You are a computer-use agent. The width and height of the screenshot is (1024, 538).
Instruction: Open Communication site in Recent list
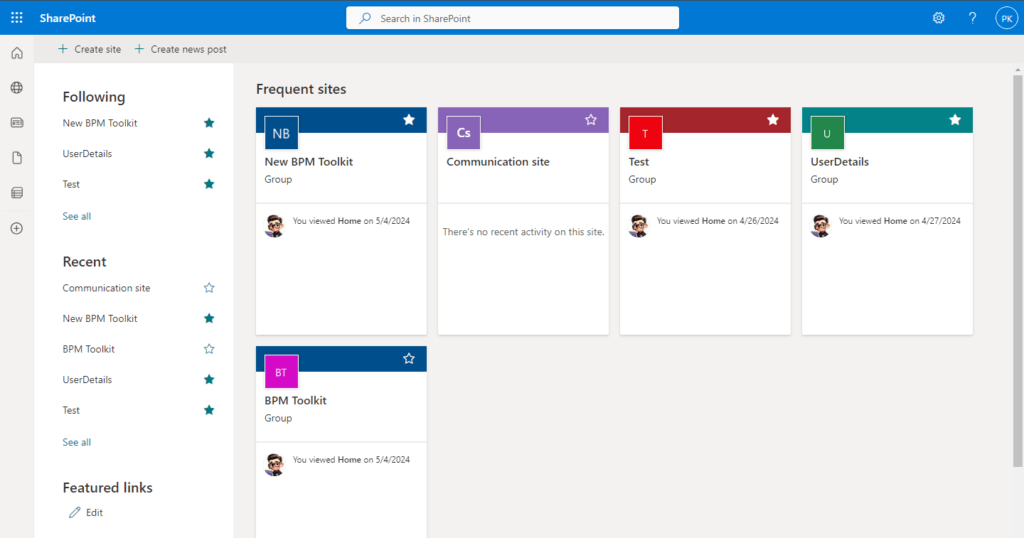point(106,288)
